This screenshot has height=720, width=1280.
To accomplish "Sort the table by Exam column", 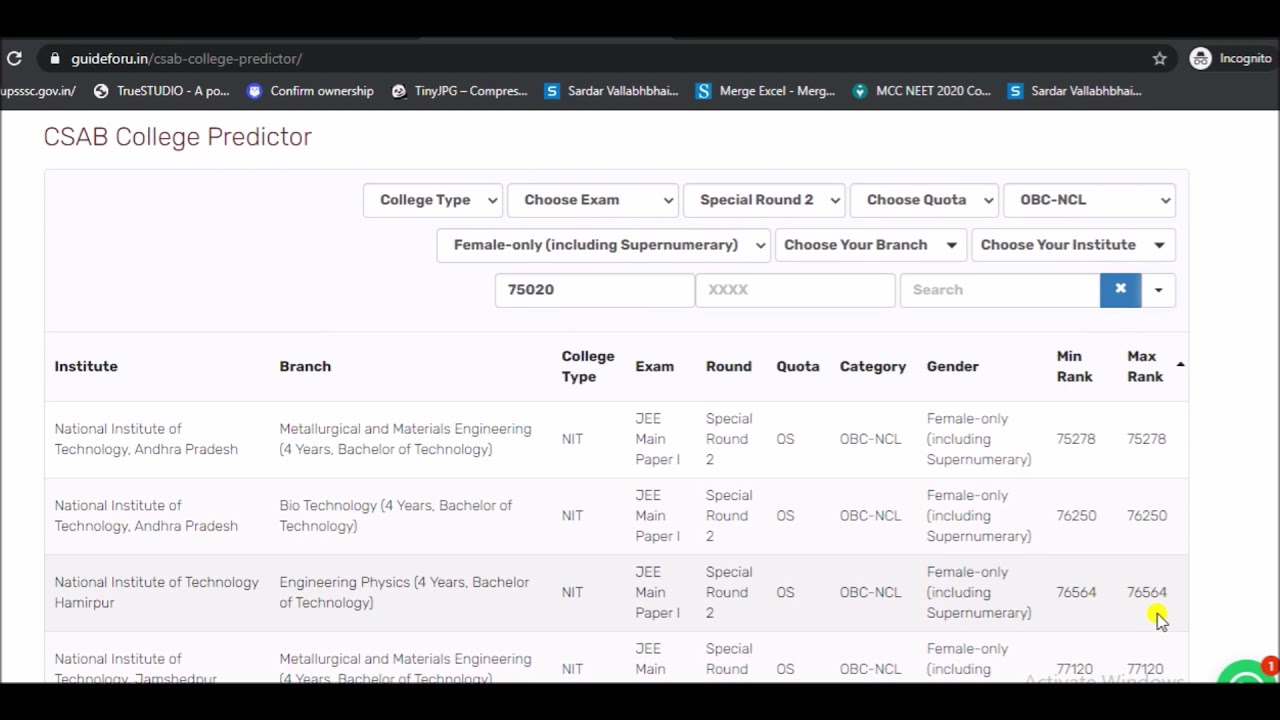I will click(655, 367).
